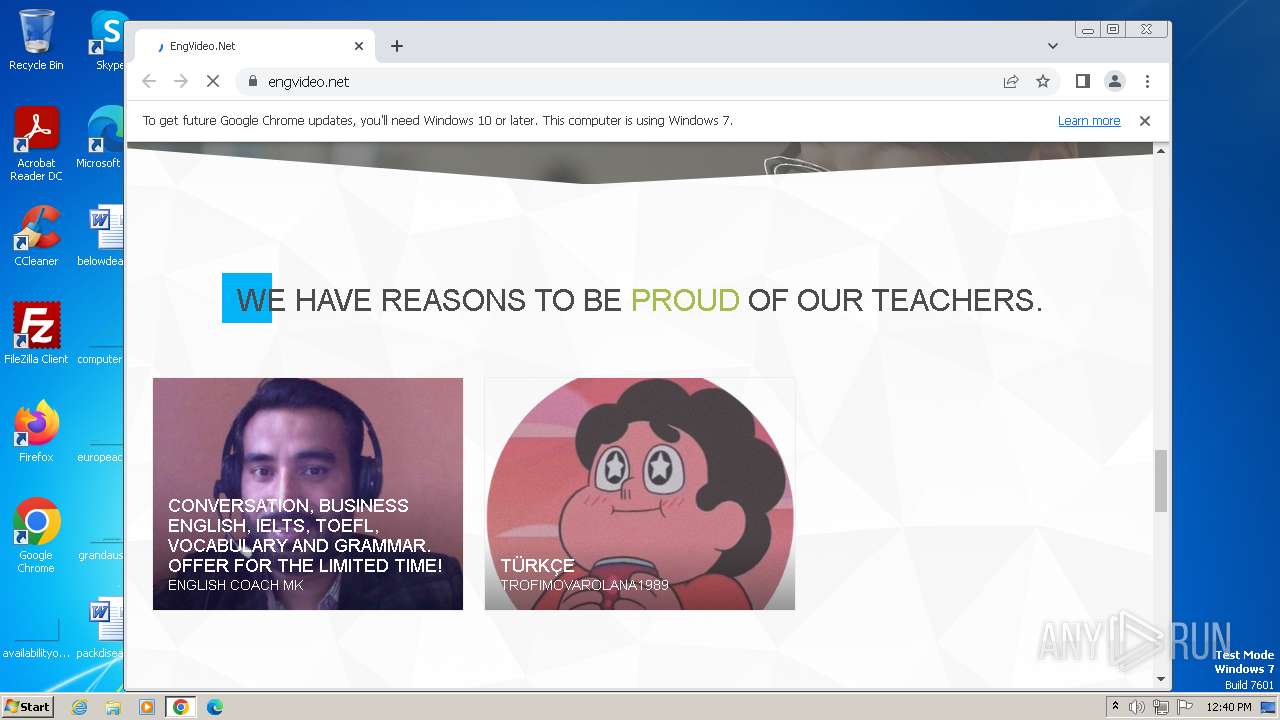Launch Edge from the taskbar
Screen dimensions: 1280x720
(x=215, y=707)
